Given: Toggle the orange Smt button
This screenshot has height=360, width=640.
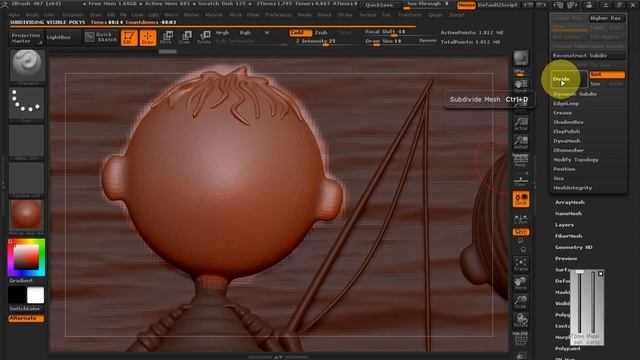Looking at the screenshot, I should (x=607, y=75).
